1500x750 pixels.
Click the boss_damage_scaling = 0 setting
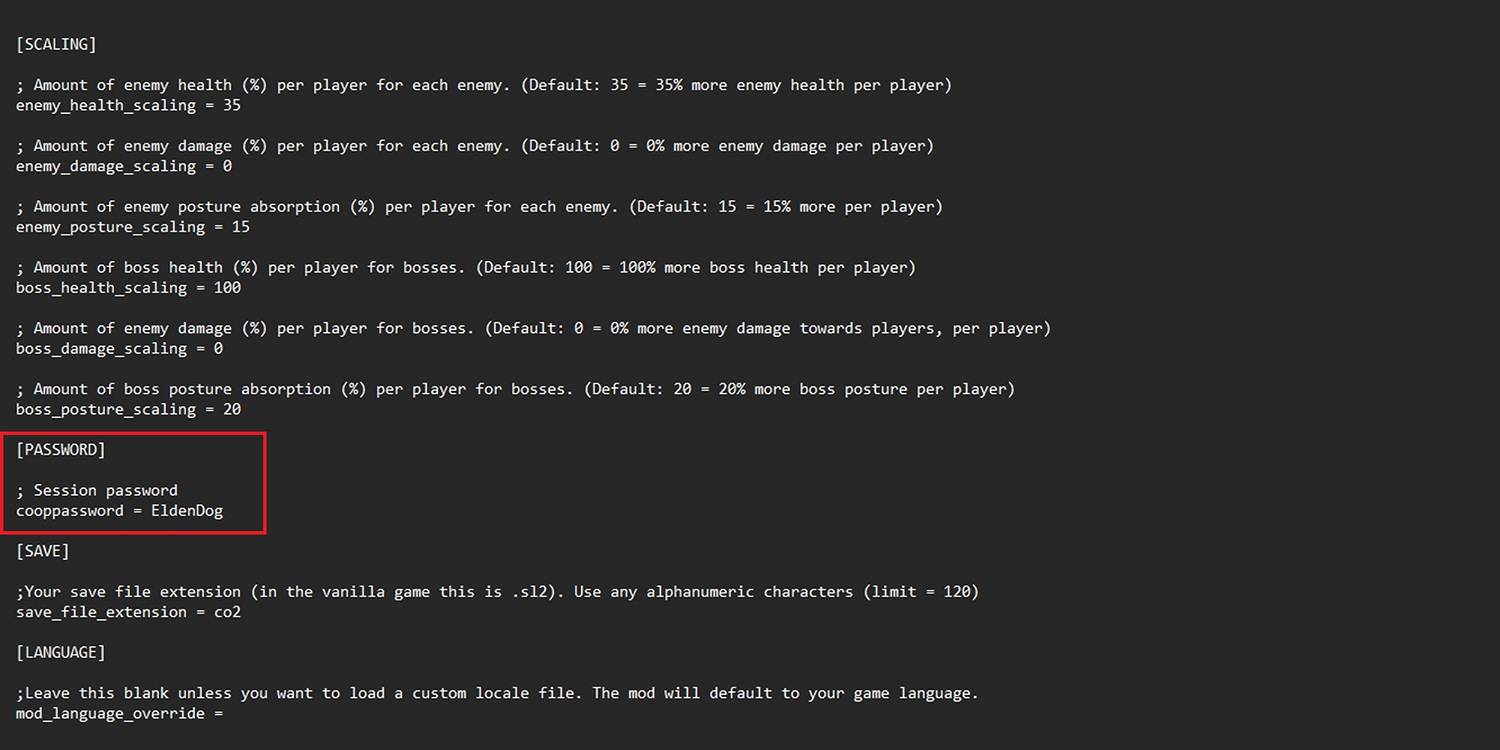point(119,349)
